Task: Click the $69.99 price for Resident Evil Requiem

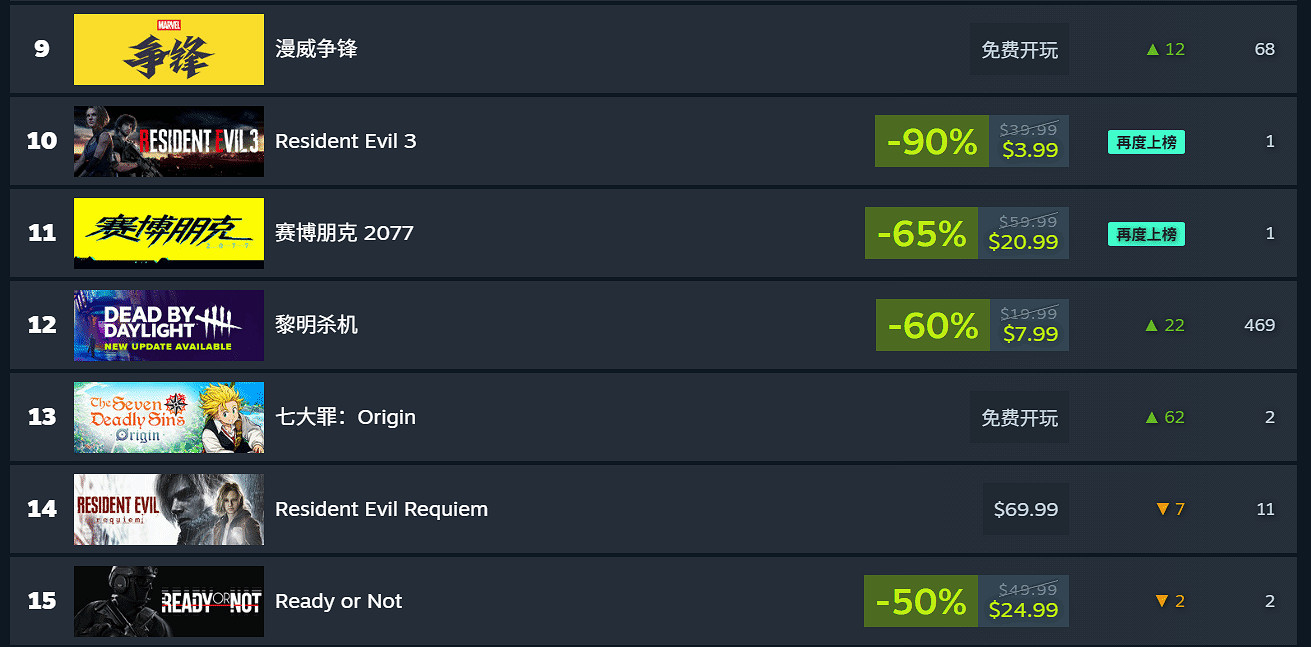Action: click(x=1026, y=510)
